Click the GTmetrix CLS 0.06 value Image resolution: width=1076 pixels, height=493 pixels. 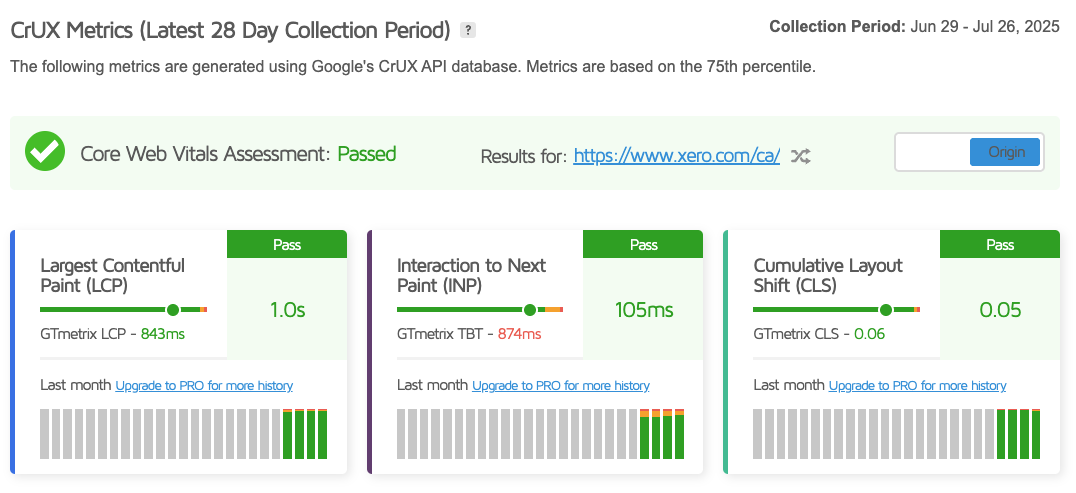click(x=868, y=334)
